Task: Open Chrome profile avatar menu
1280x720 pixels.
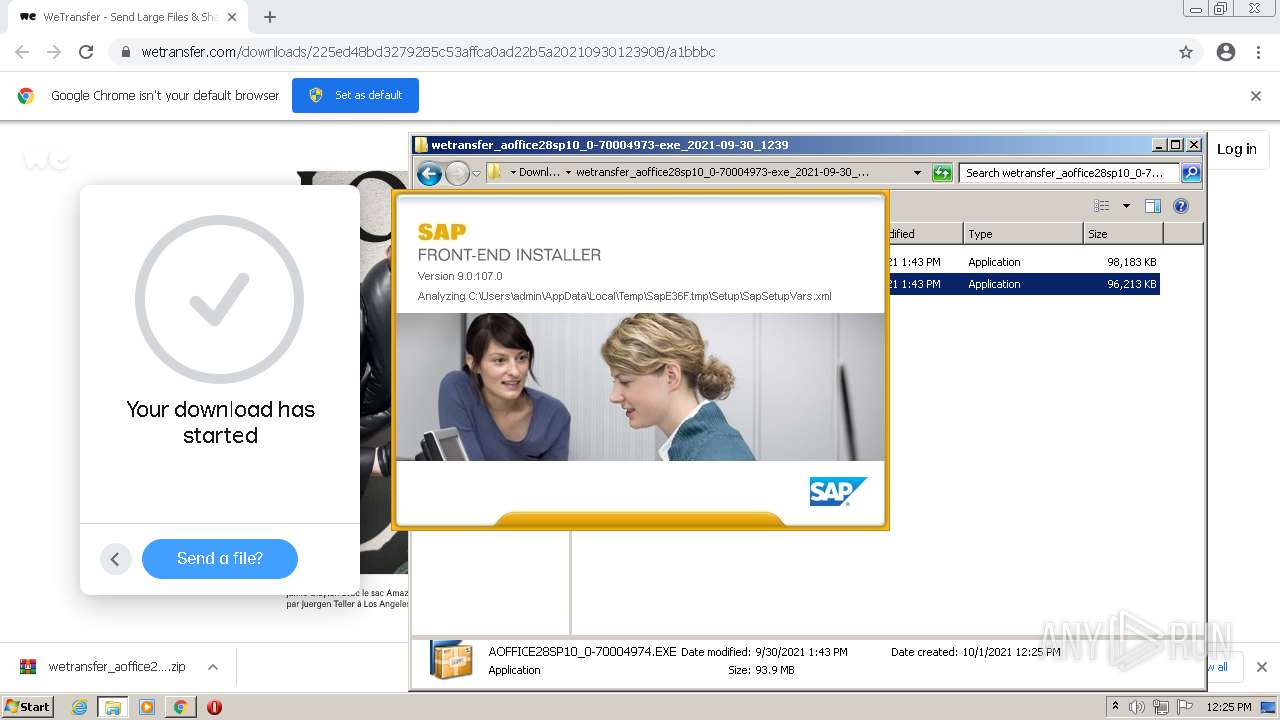Action: 1226,52
